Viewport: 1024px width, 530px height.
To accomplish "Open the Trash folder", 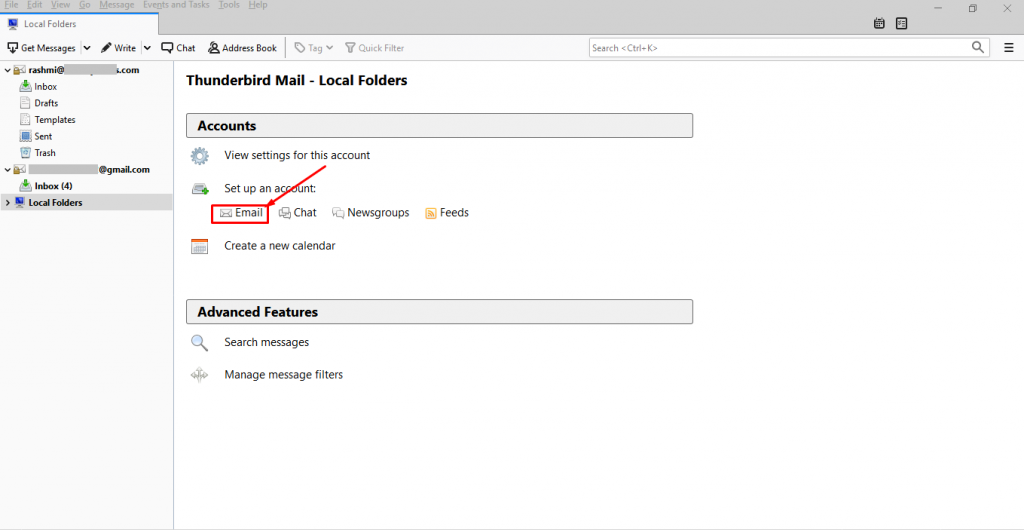I will 45,153.
